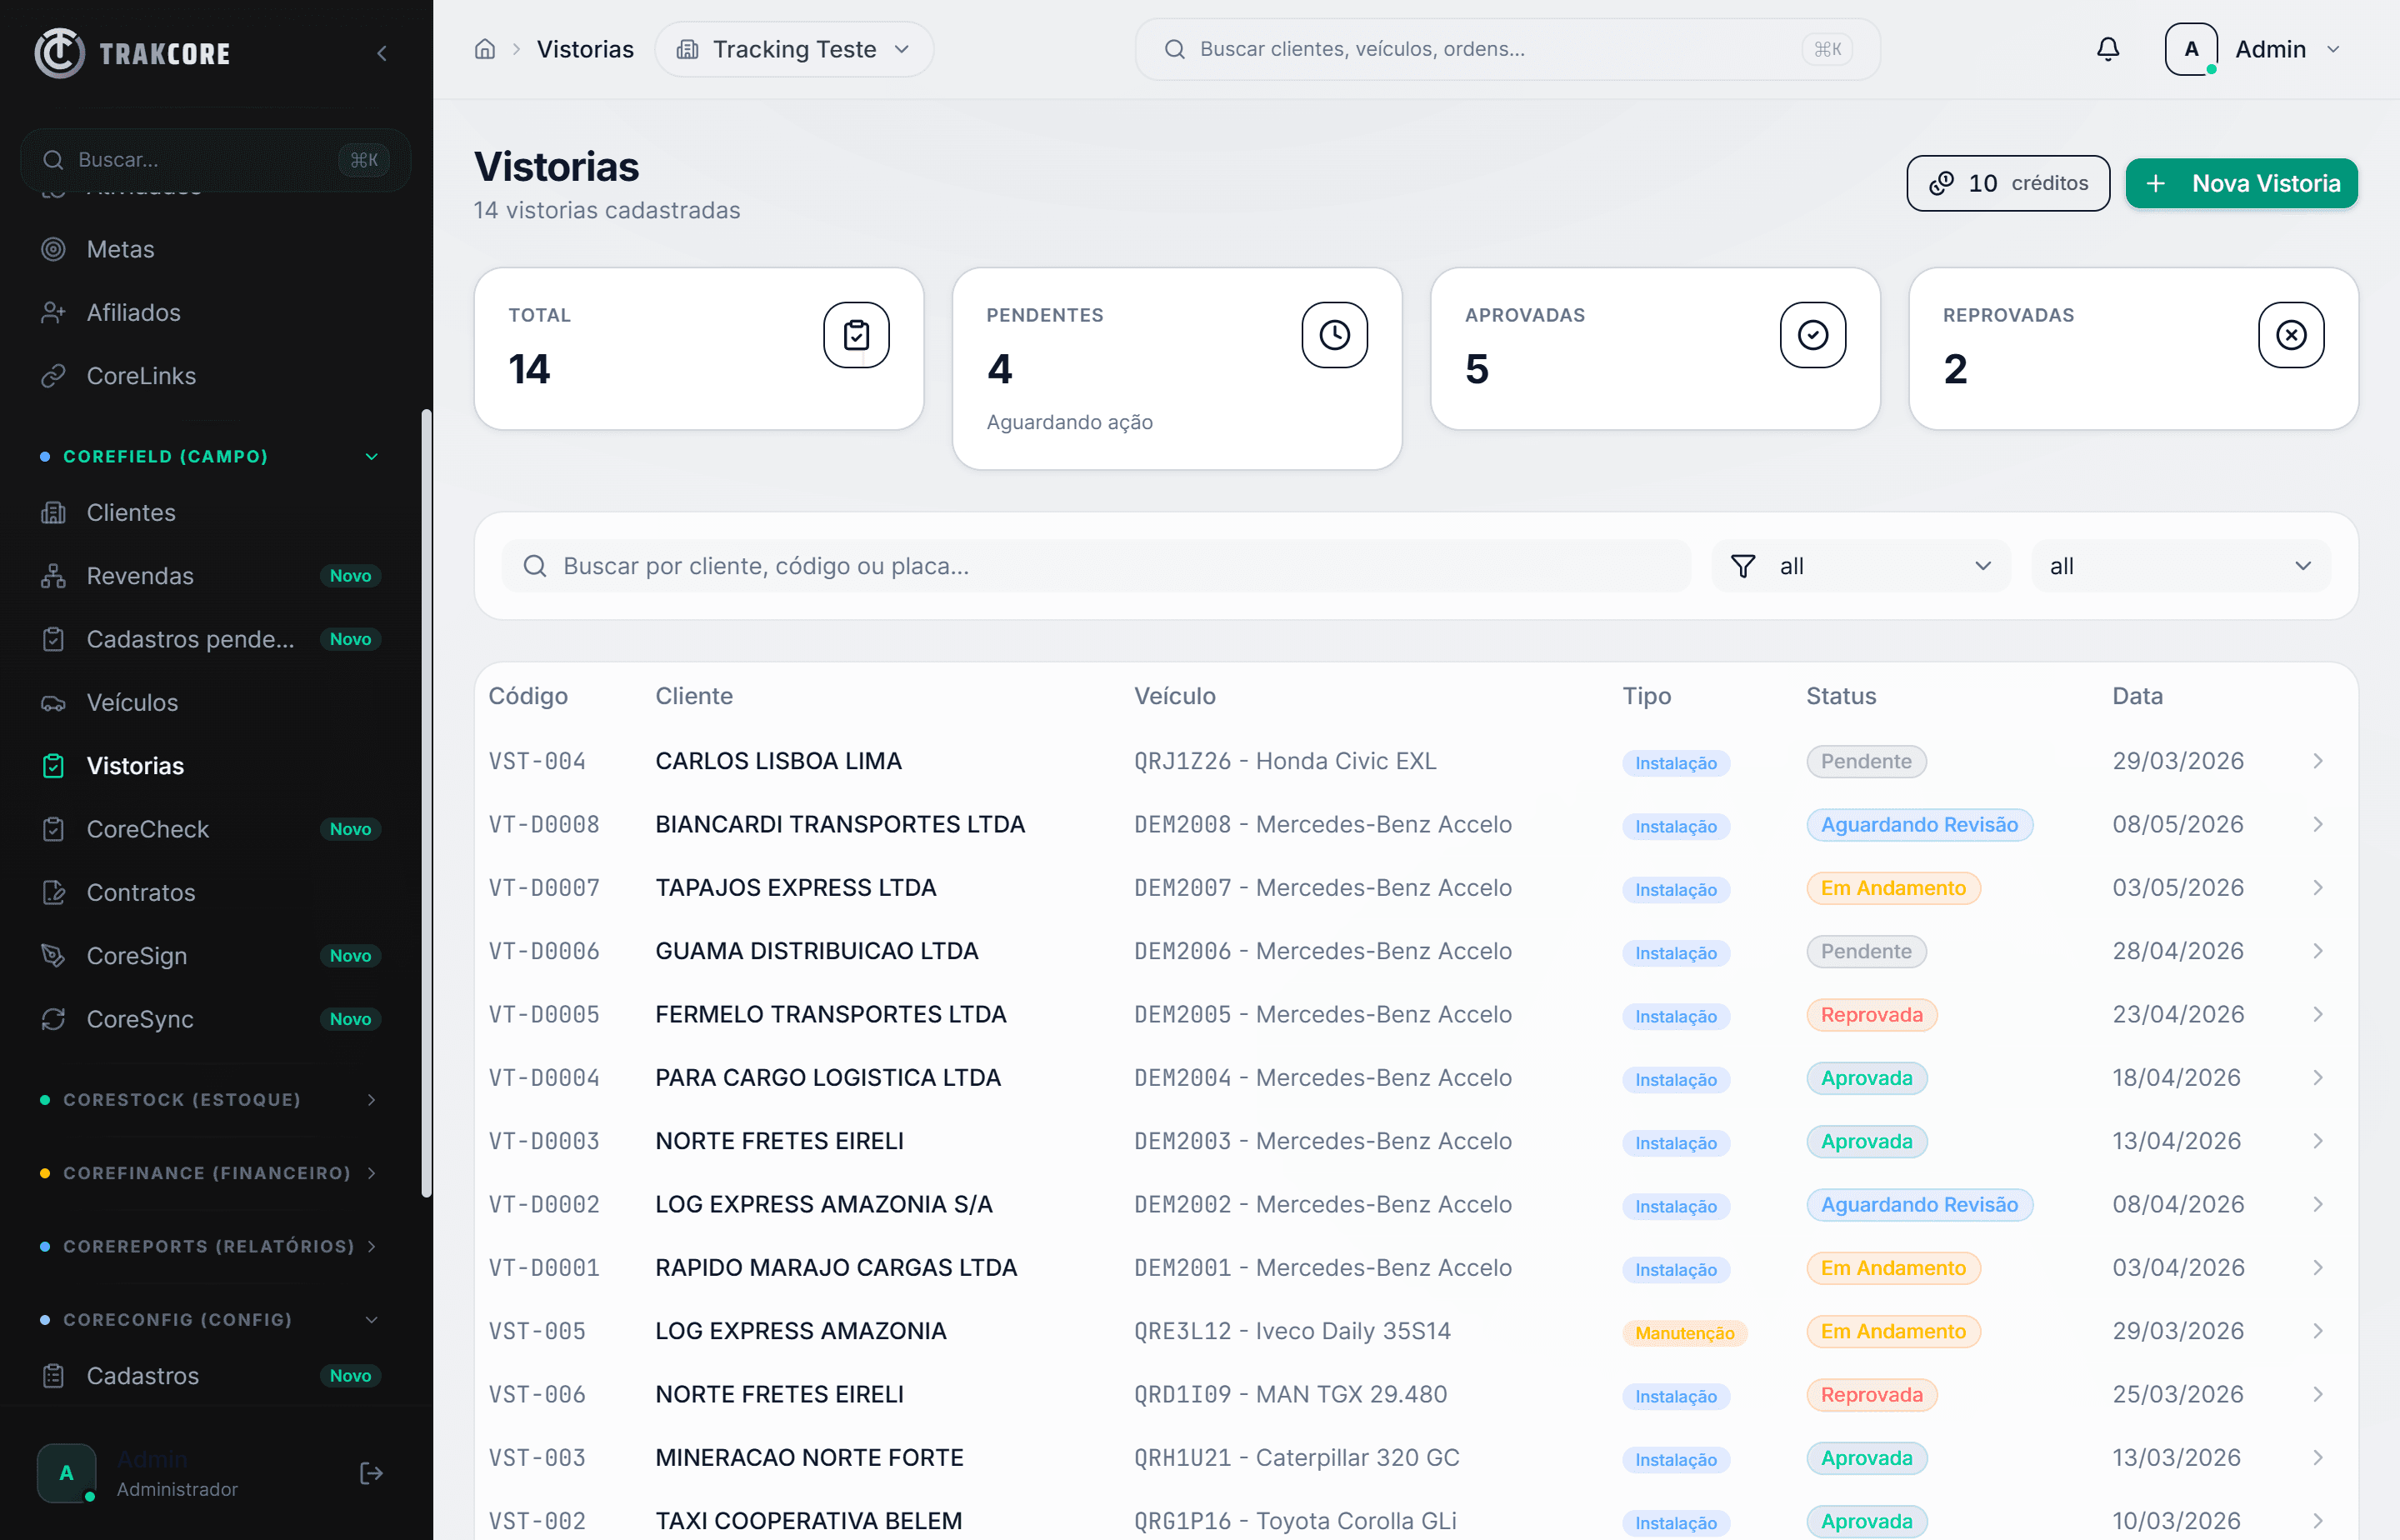Focus the search by cliente, código ou placa field
This screenshot has height=1540, width=2400.
click(1096, 566)
